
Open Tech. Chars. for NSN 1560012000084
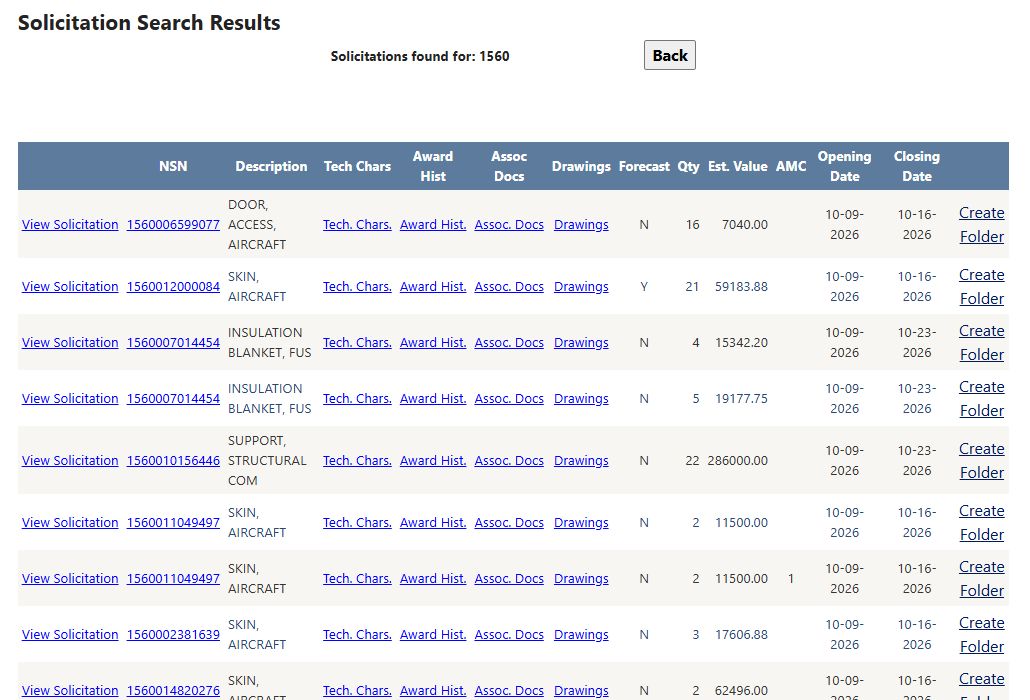[357, 287]
